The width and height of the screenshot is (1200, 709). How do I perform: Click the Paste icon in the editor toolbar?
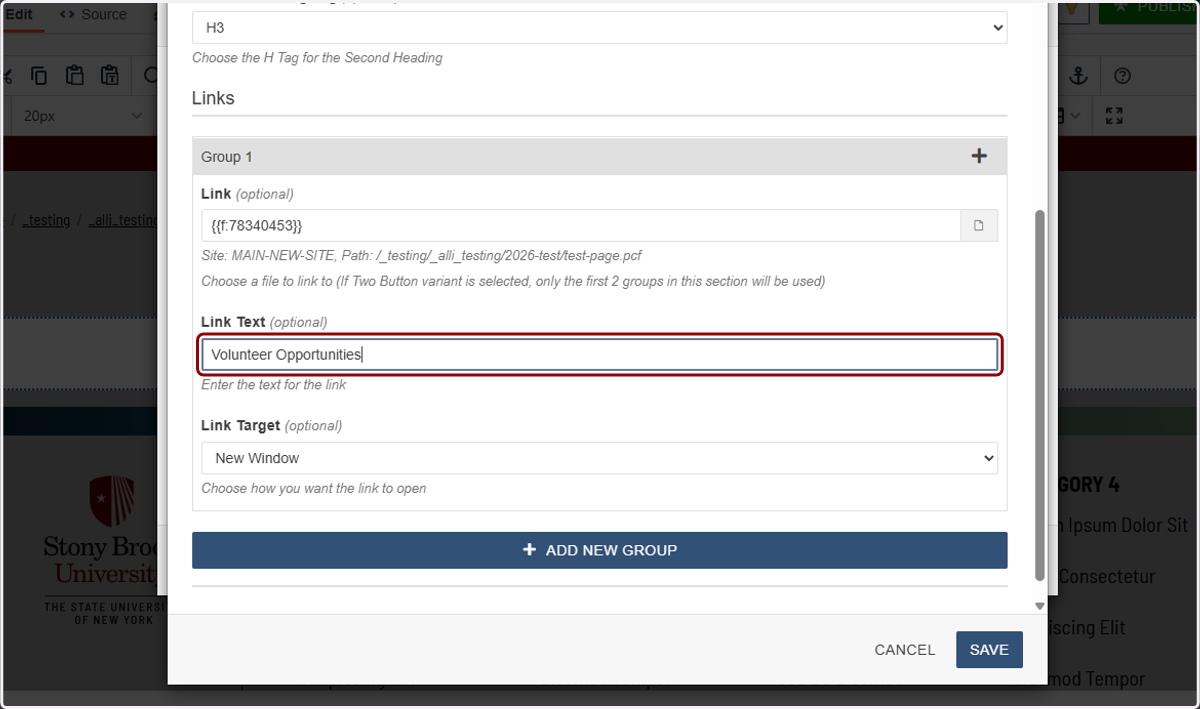point(74,76)
